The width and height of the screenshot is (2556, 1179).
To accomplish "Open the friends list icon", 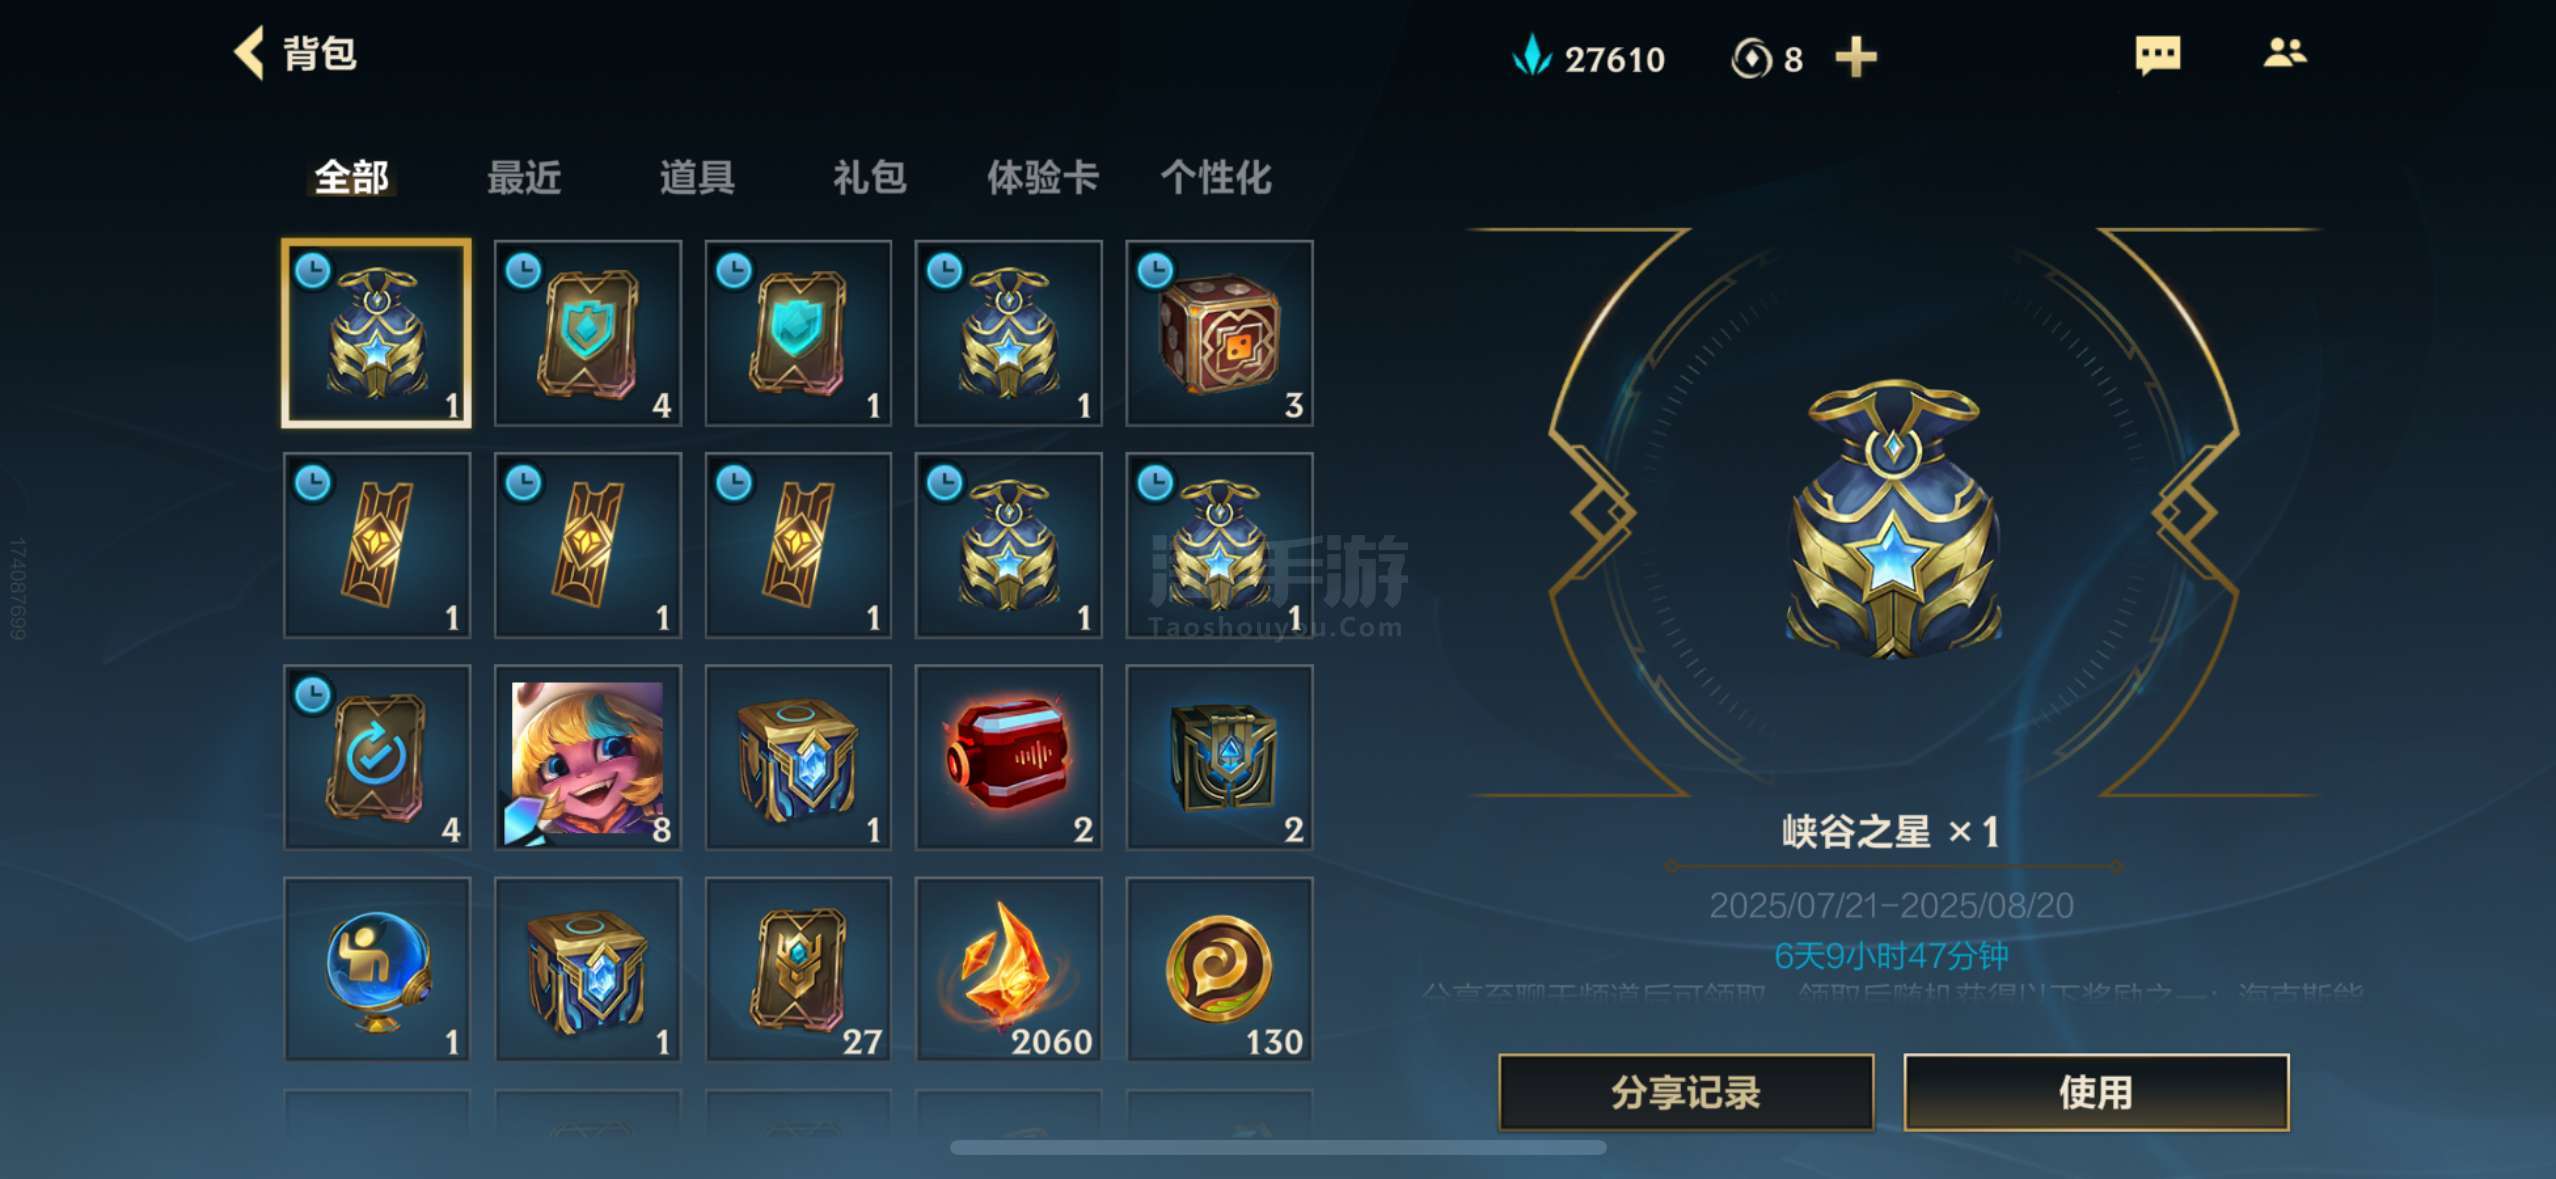I will [x=2284, y=52].
